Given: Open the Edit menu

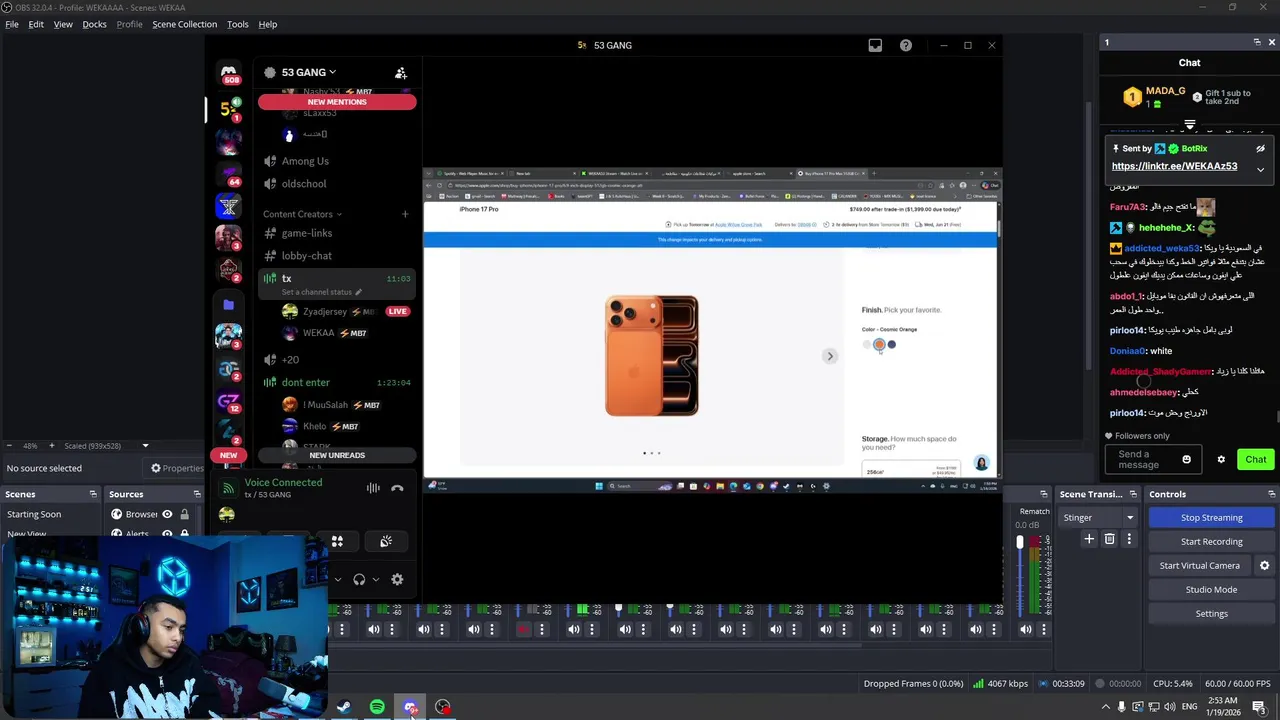Looking at the screenshot, I should coord(36,24).
